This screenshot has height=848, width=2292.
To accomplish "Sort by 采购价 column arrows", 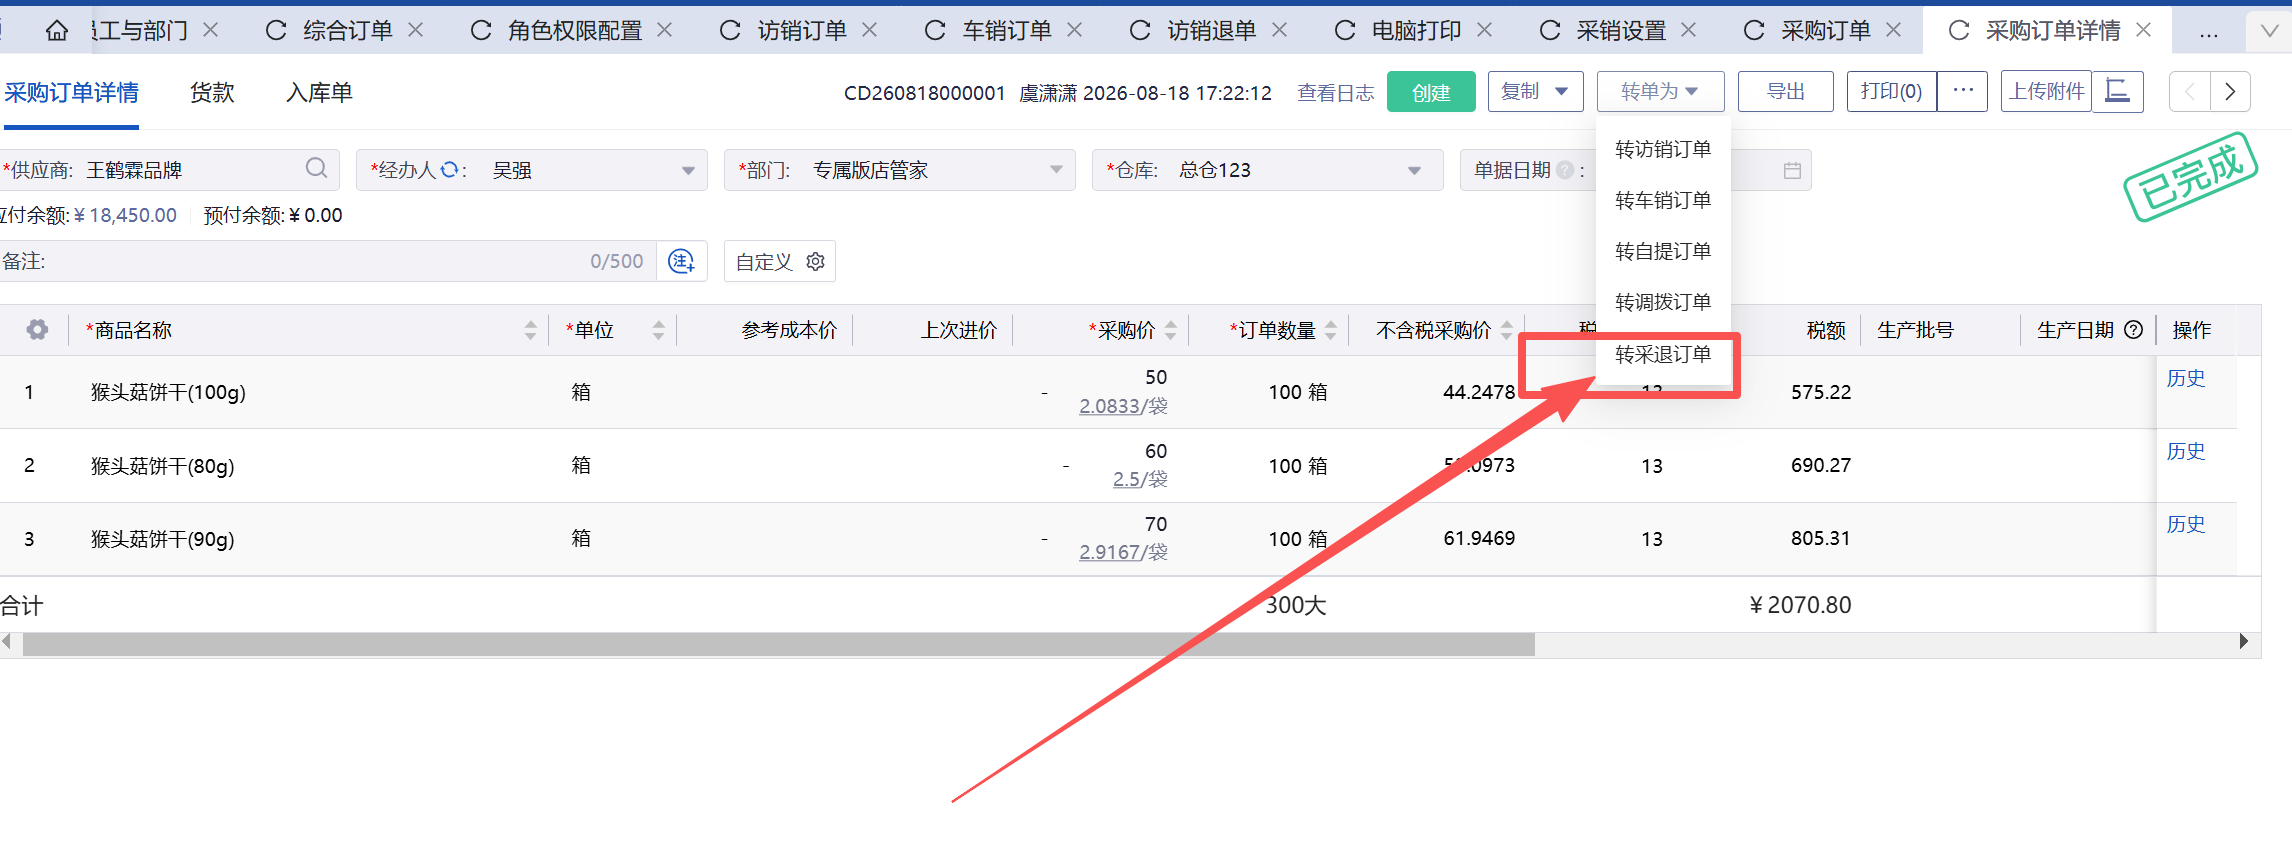I will [x=1170, y=330].
